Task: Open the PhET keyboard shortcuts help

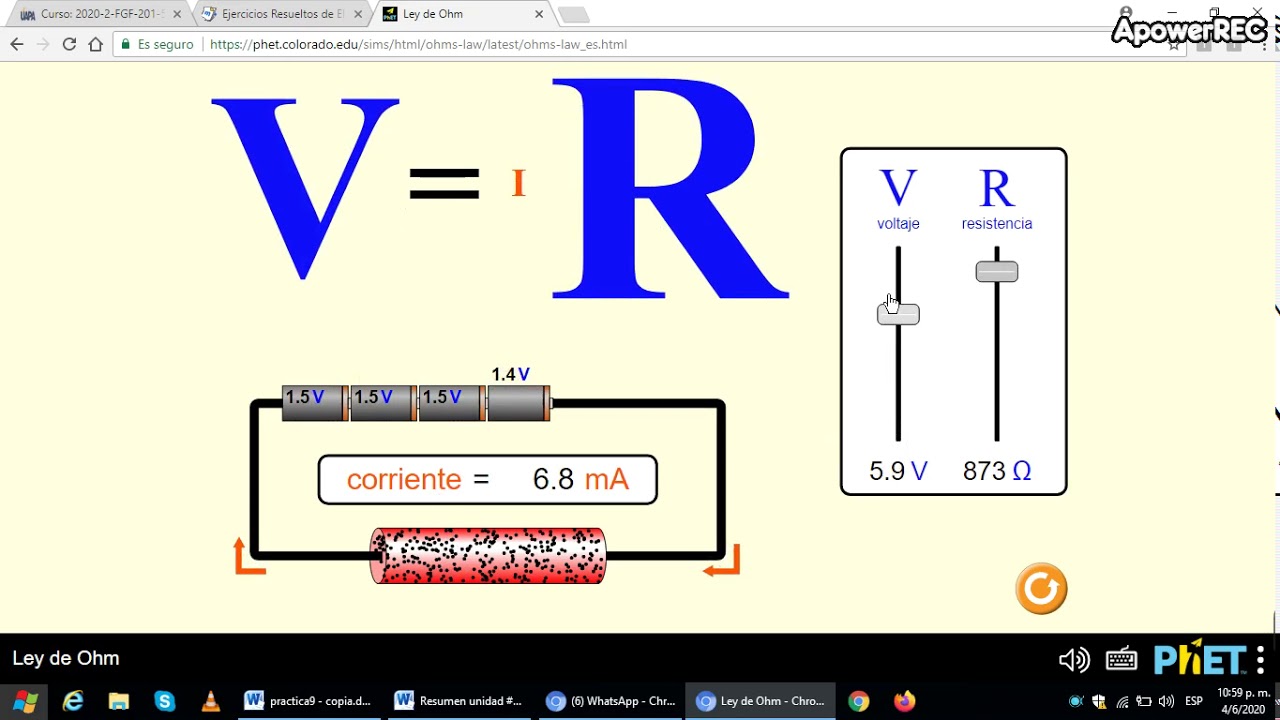Action: [x=1122, y=660]
